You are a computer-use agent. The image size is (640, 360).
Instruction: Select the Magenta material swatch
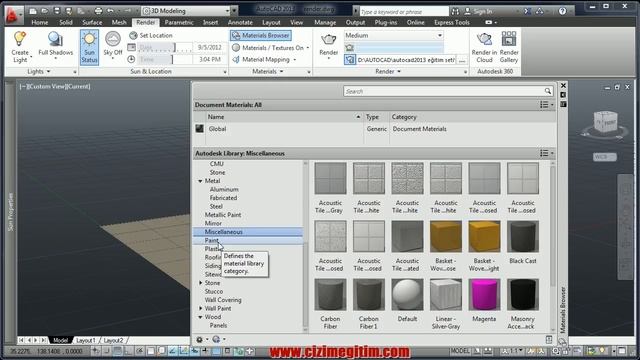tap(484, 295)
